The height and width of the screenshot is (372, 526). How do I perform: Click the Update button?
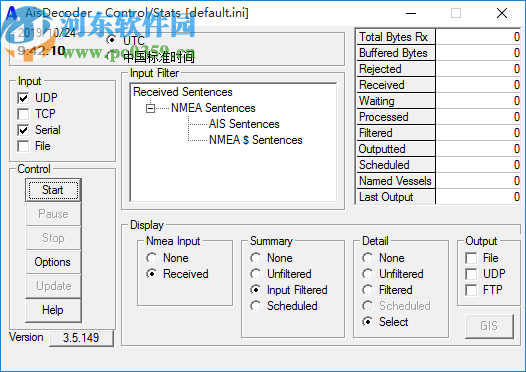[x=53, y=286]
